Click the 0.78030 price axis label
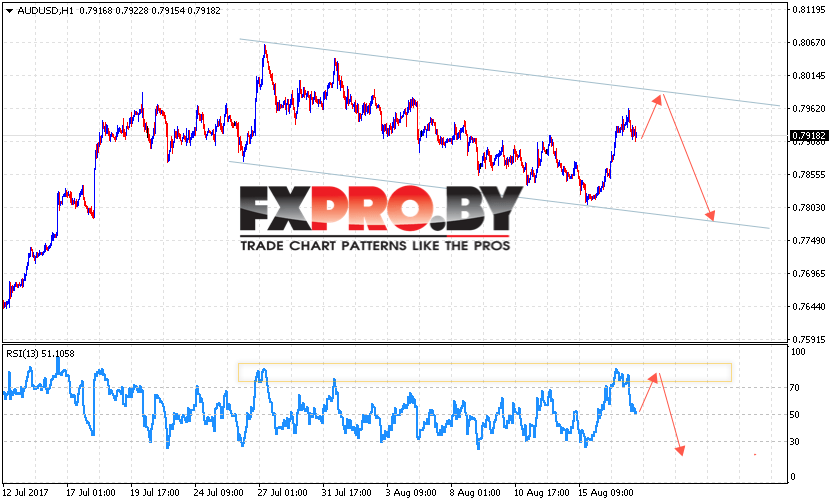The image size is (830, 504). coord(808,208)
